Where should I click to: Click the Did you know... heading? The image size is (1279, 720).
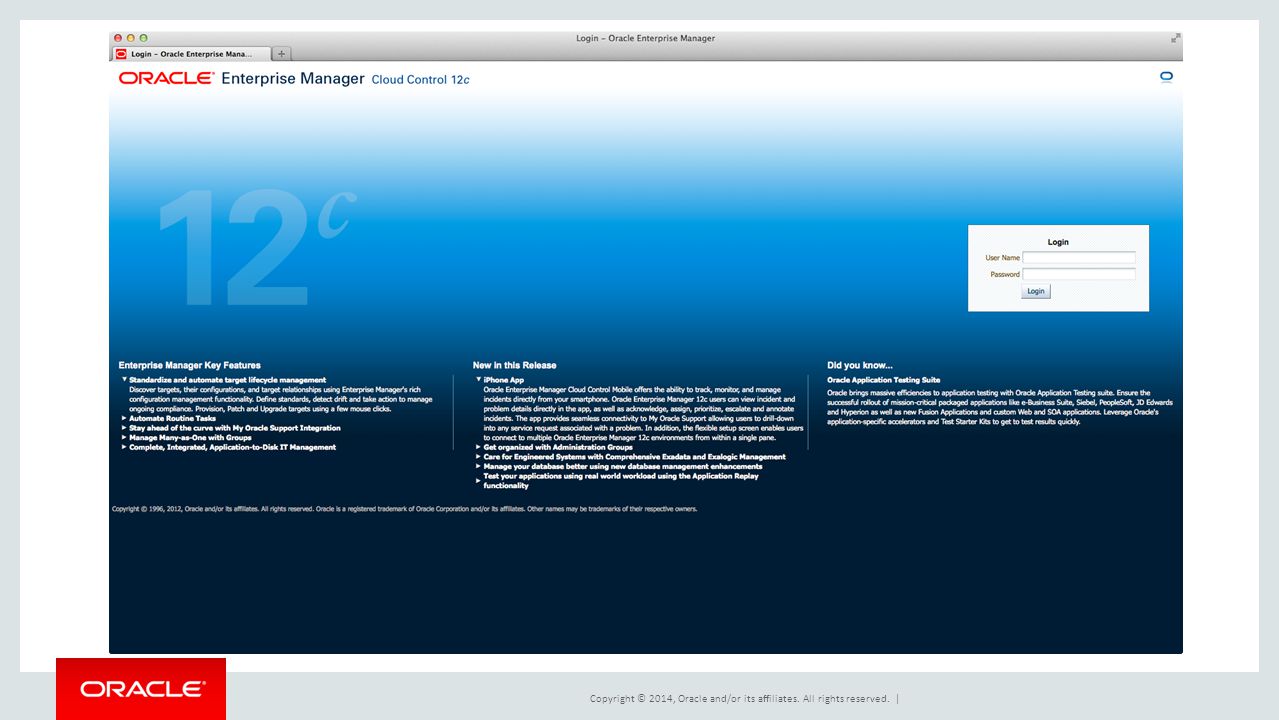pyautogui.click(x=860, y=365)
